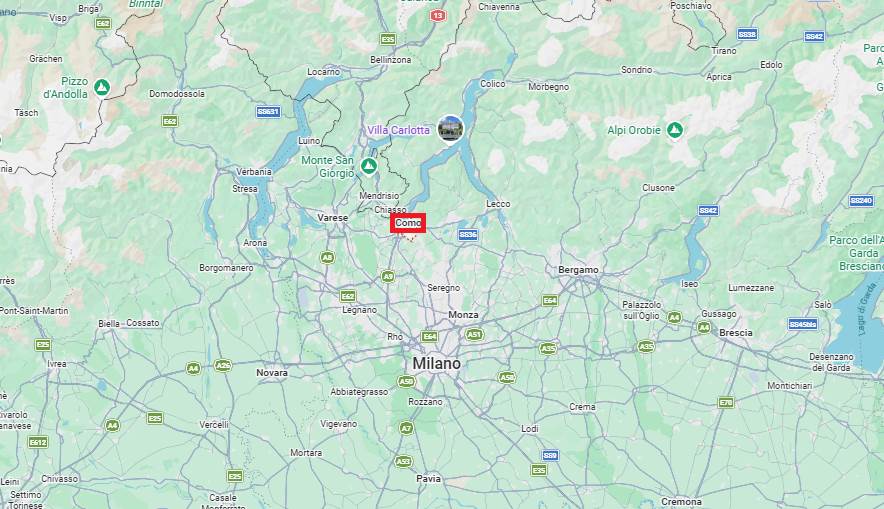Screen dimensions: 884x509
Task: Select the Lecco town label
Action: (x=498, y=204)
